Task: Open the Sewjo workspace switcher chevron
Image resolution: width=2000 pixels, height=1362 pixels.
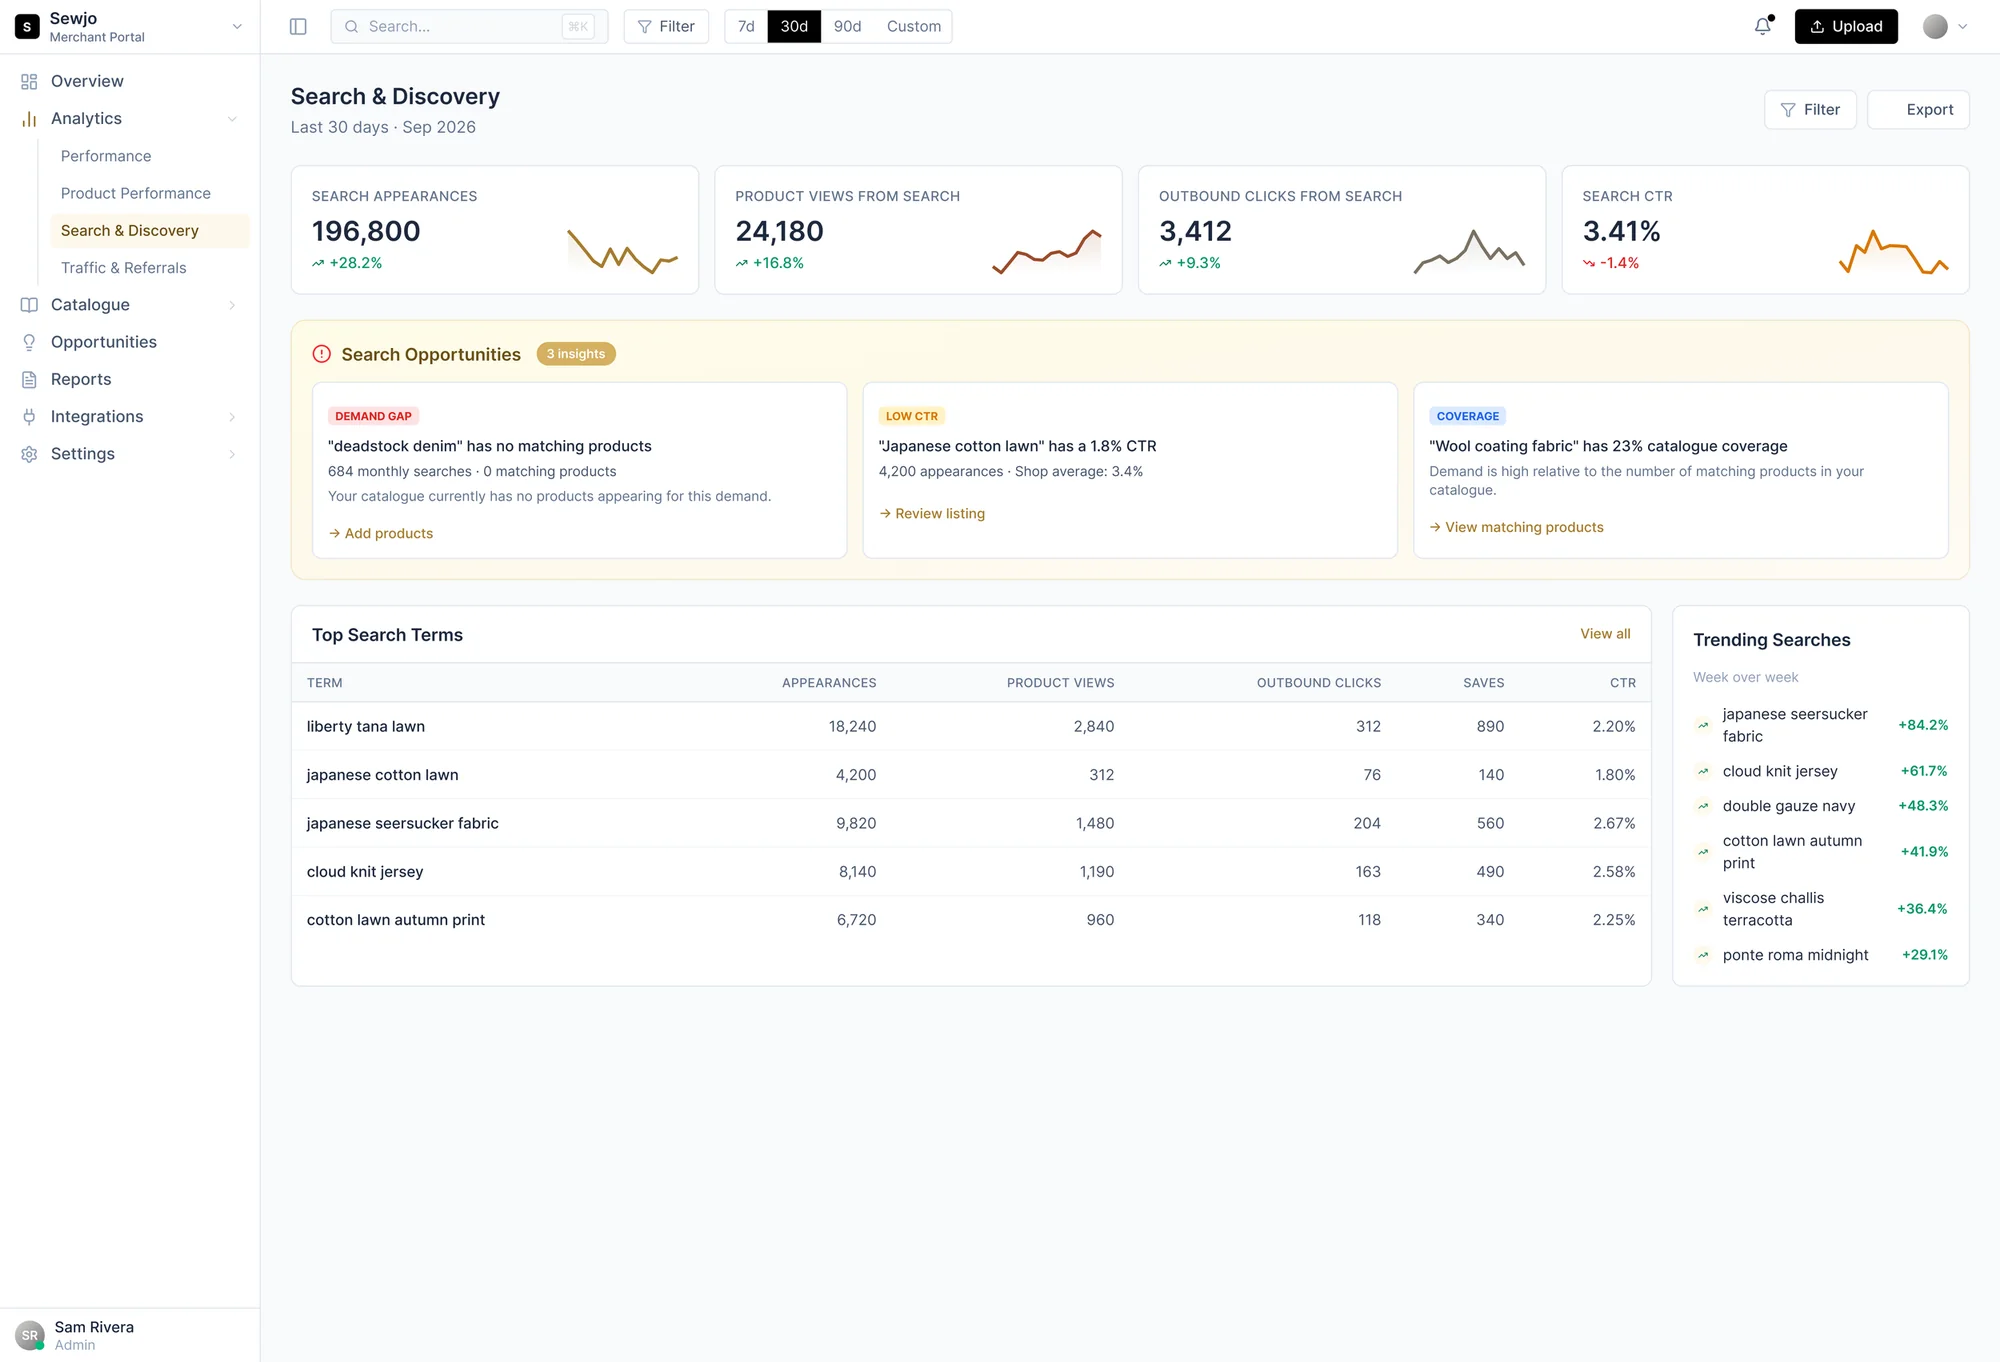Action: click(237, 27)
